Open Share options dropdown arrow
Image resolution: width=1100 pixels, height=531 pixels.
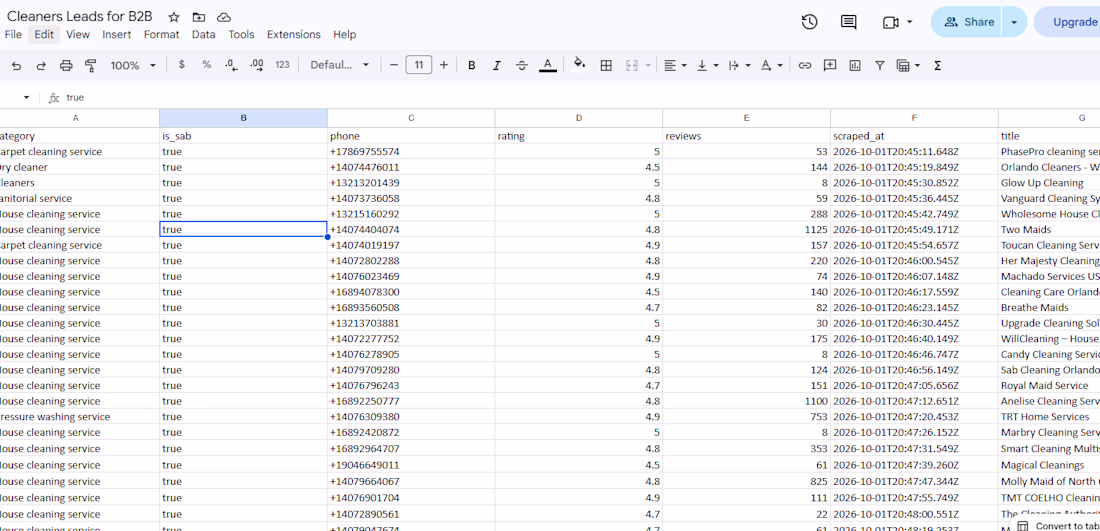(x=1014, y=22)
